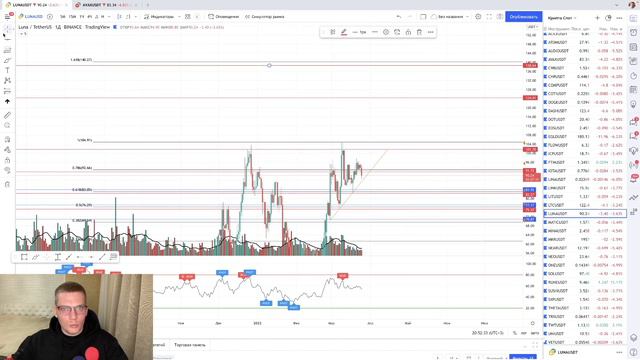The width and height of the screenshot is (640, 360).
Task: Select DOGEUSDT in the watchlist
Action: click(x=584, y=102)
